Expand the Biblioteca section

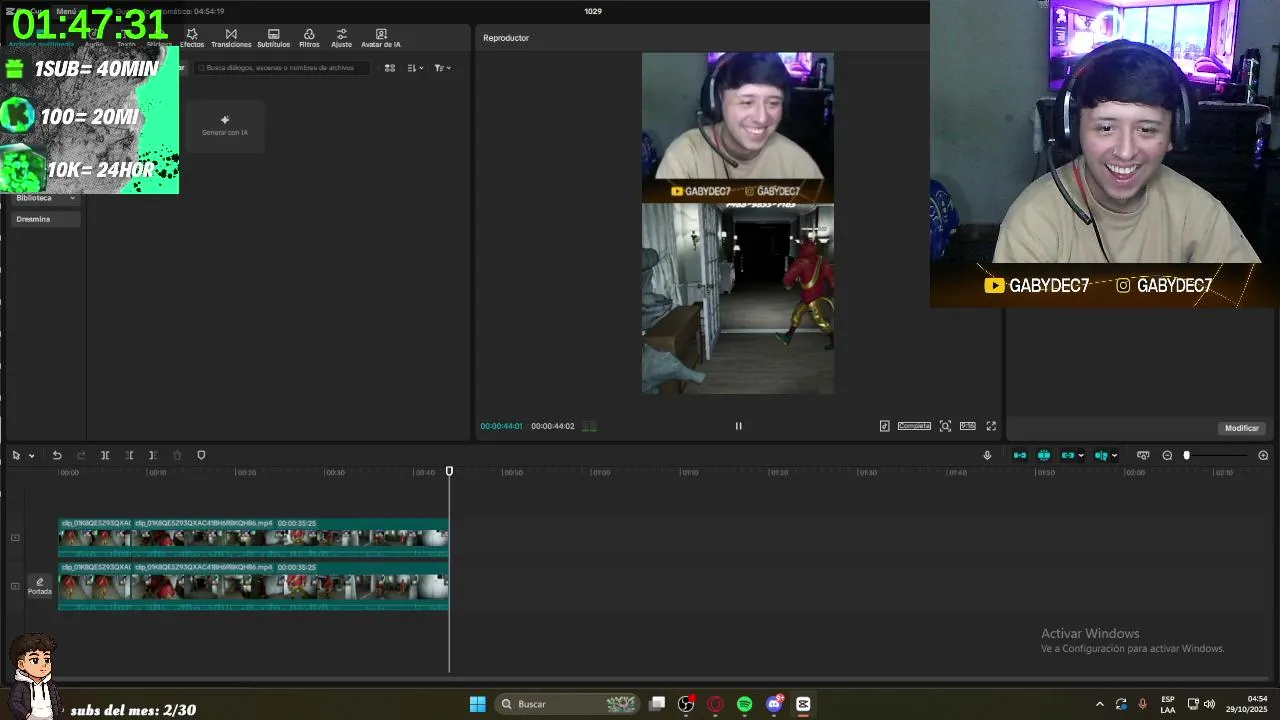[45, 198]
